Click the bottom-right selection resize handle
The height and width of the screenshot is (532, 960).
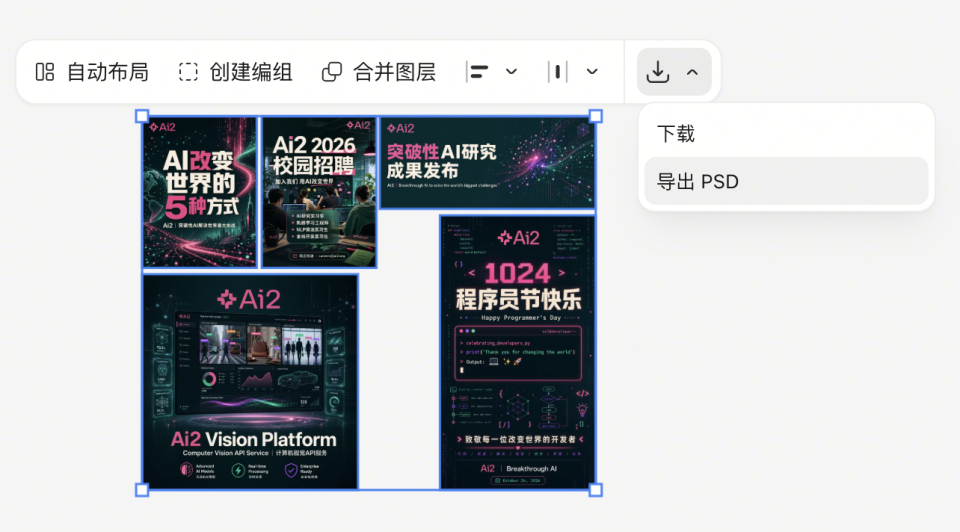(595, 490)
